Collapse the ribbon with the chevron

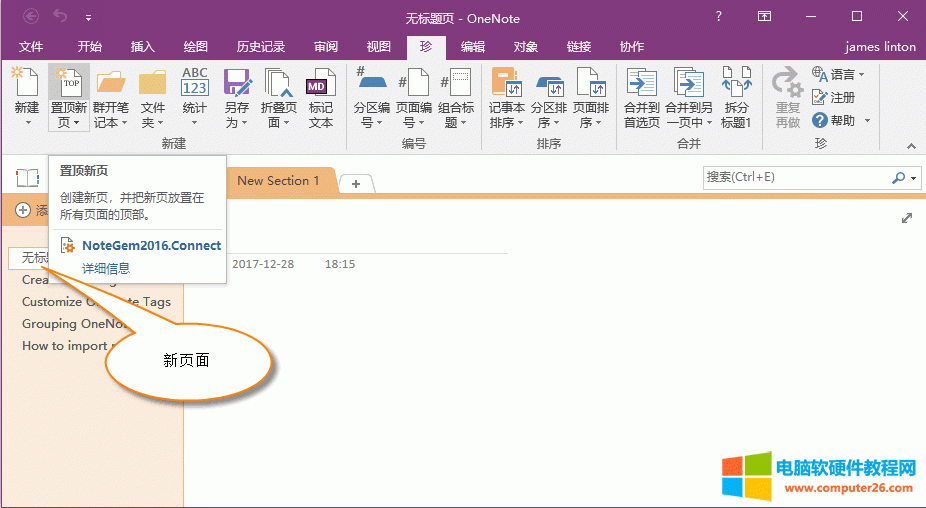click(x=910, y=145)
